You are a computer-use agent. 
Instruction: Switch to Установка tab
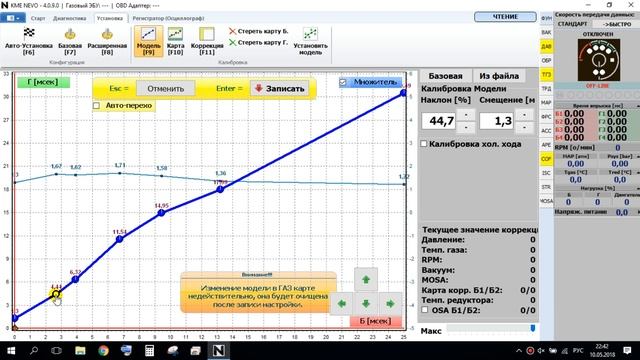pyautogui.click(x=109, y=18)
